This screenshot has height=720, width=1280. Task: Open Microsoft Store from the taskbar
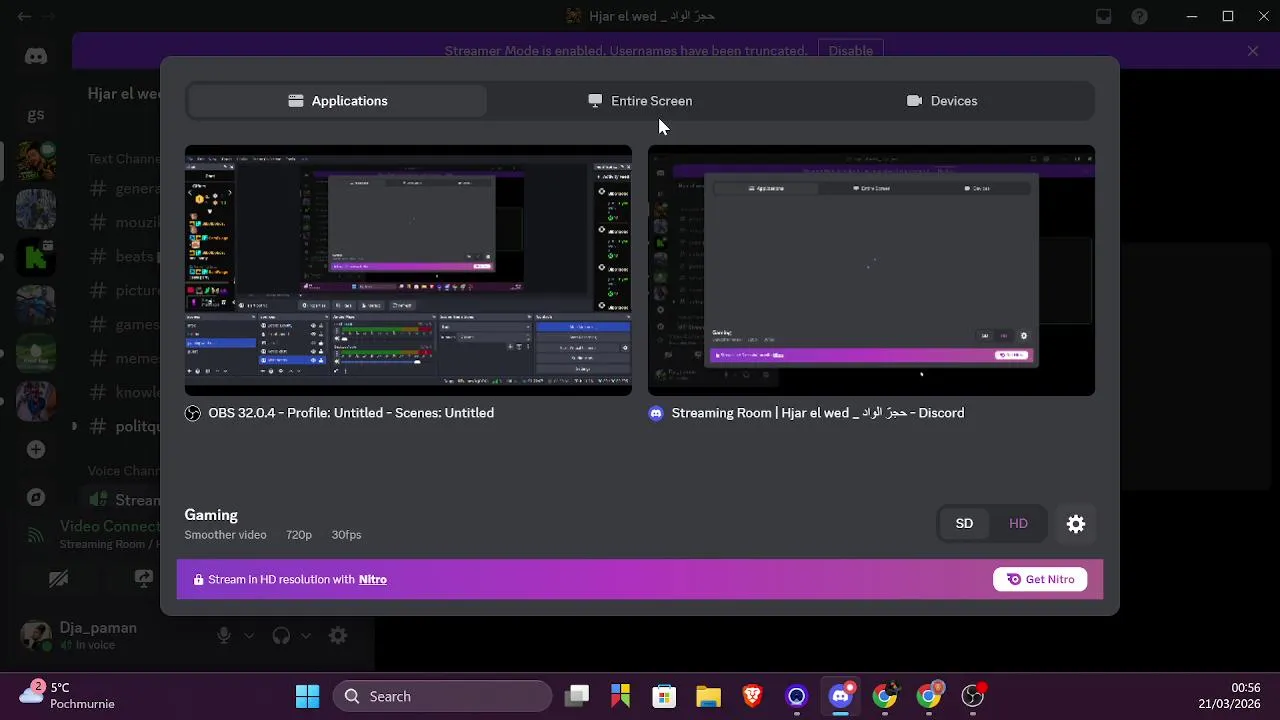(664, 696)
